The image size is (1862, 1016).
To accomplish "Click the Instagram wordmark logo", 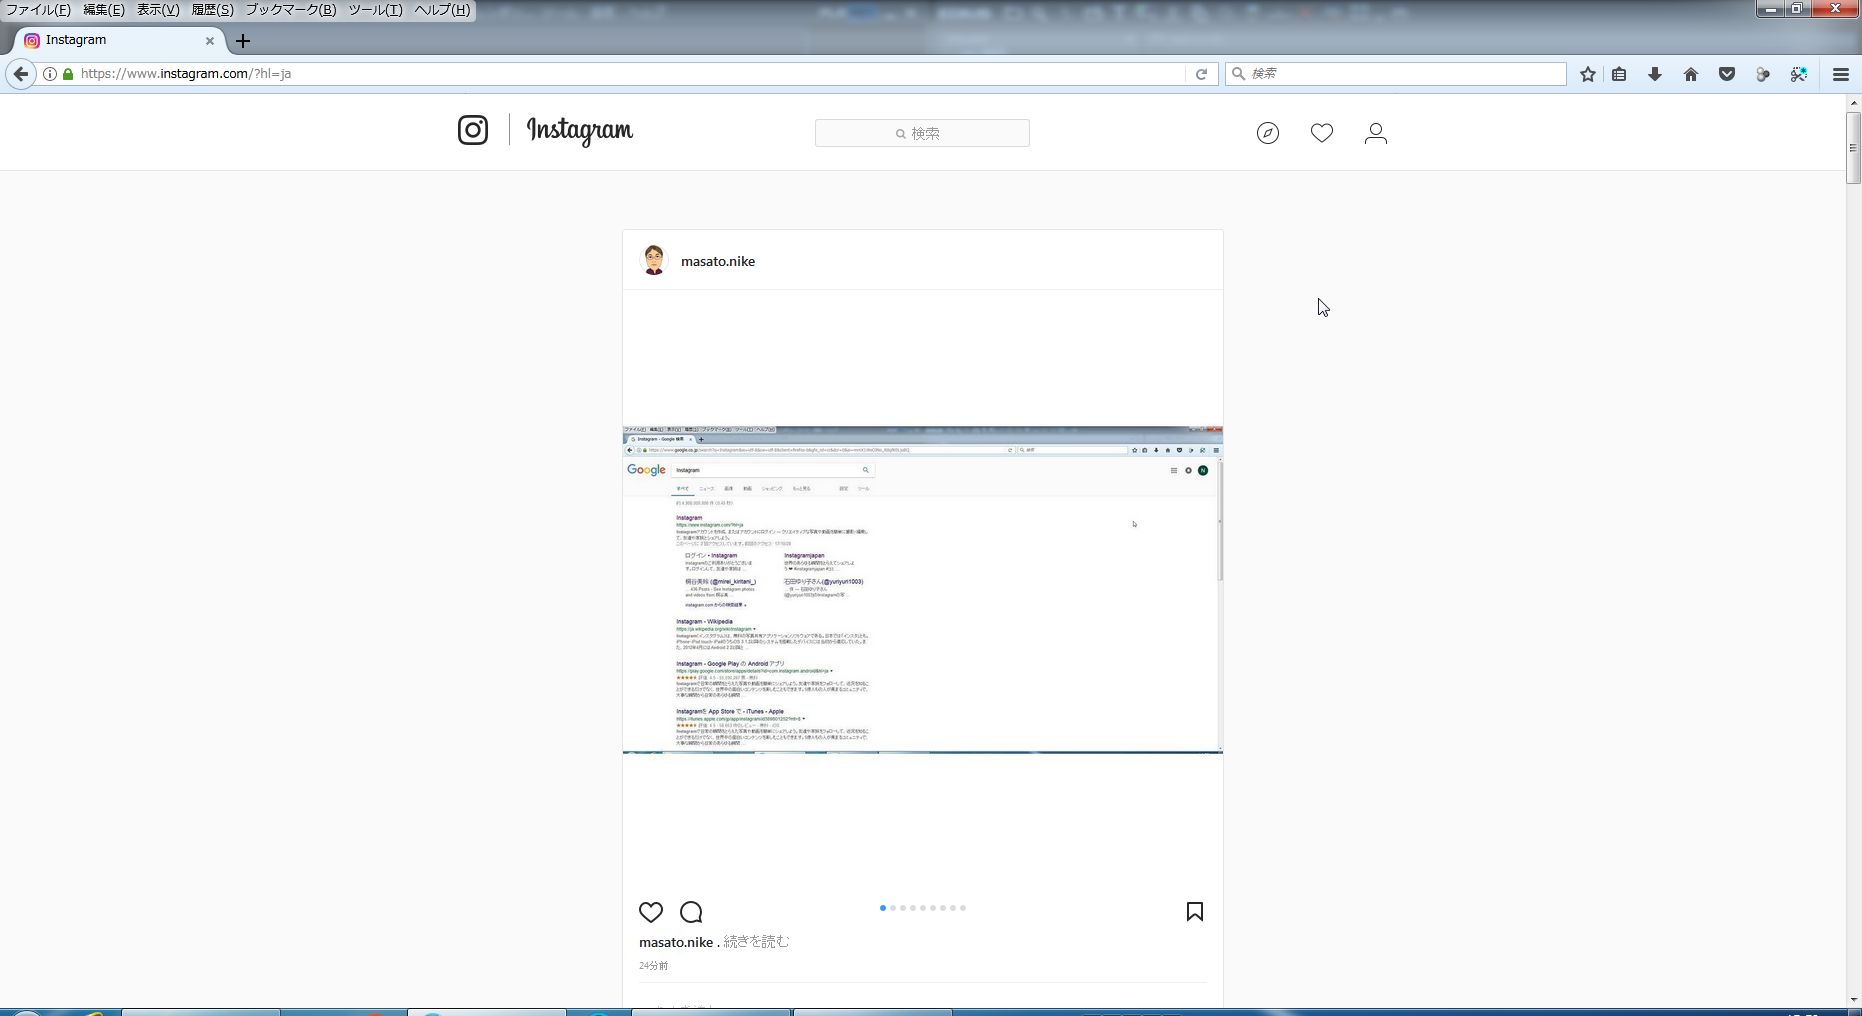I will 580,131.
